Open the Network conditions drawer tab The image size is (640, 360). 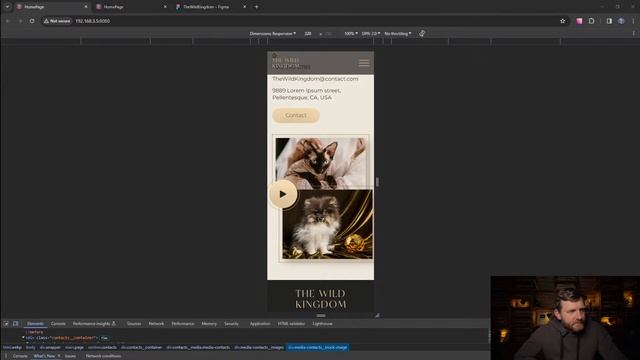click(103, 356)
